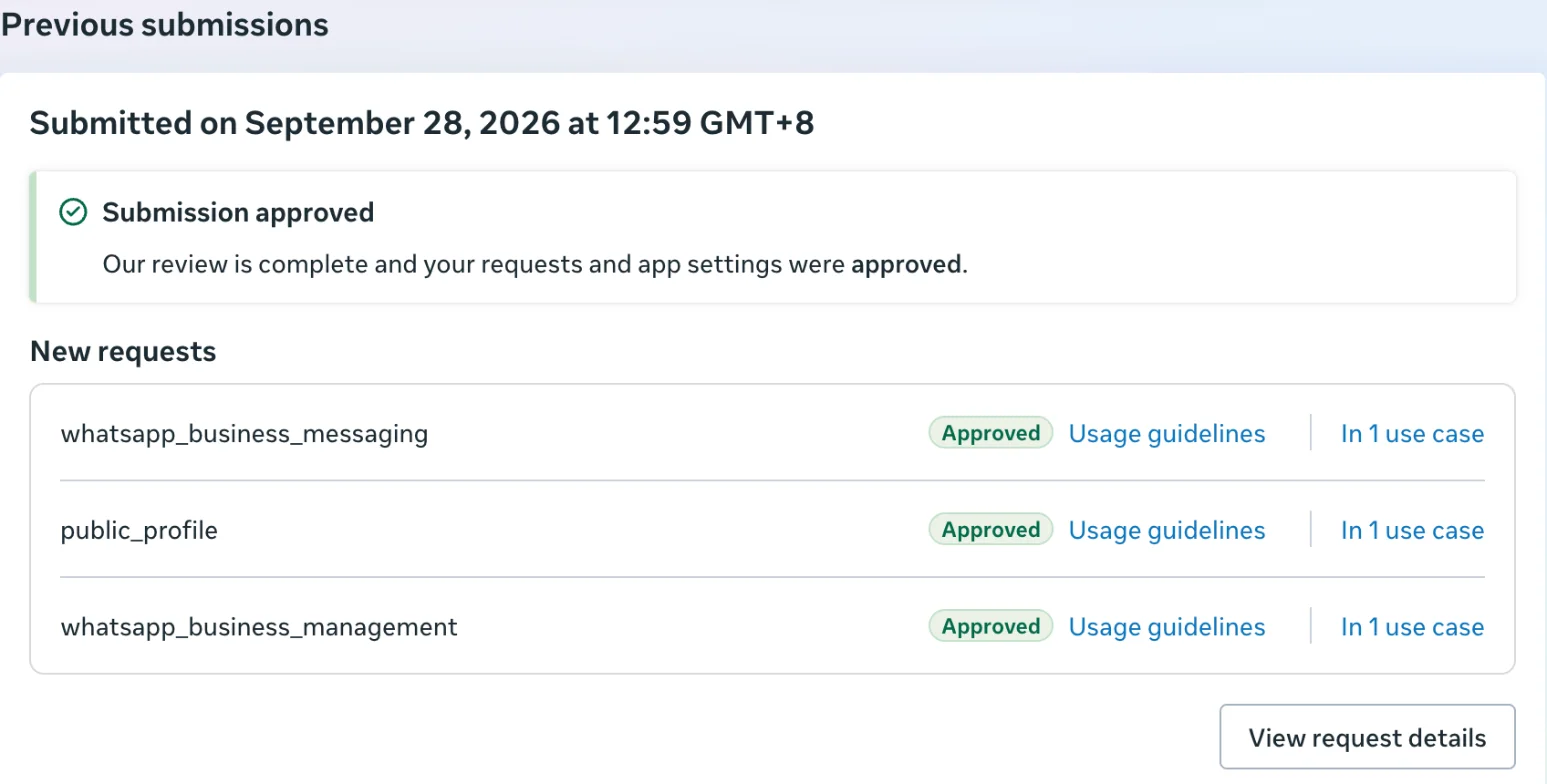Click the 'Our review is complete' message text
This screenshot has height=784, width=1547.
536,265
